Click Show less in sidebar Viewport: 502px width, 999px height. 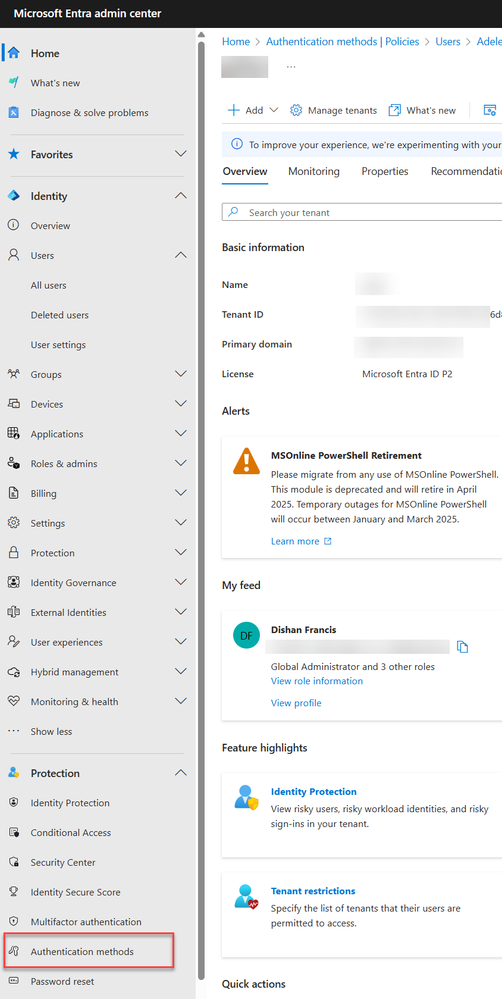(x=51, y=731)
